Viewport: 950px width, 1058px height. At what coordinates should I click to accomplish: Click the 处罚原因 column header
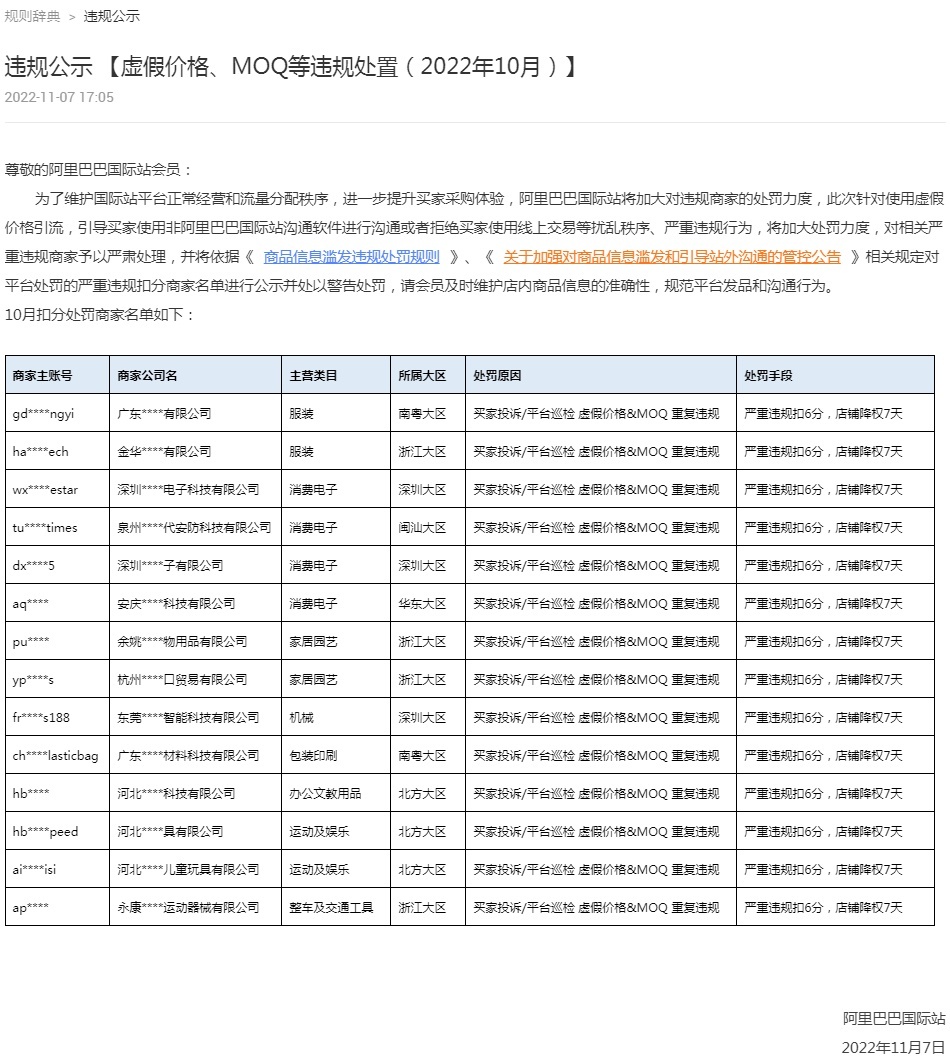tap(497, 376)
